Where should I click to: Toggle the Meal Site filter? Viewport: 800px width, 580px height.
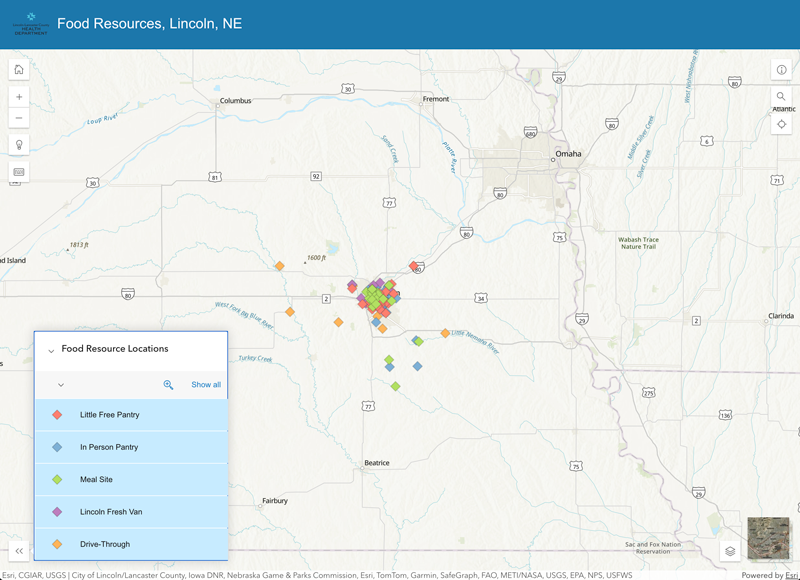pyautogui.click(x=130, y=479)
